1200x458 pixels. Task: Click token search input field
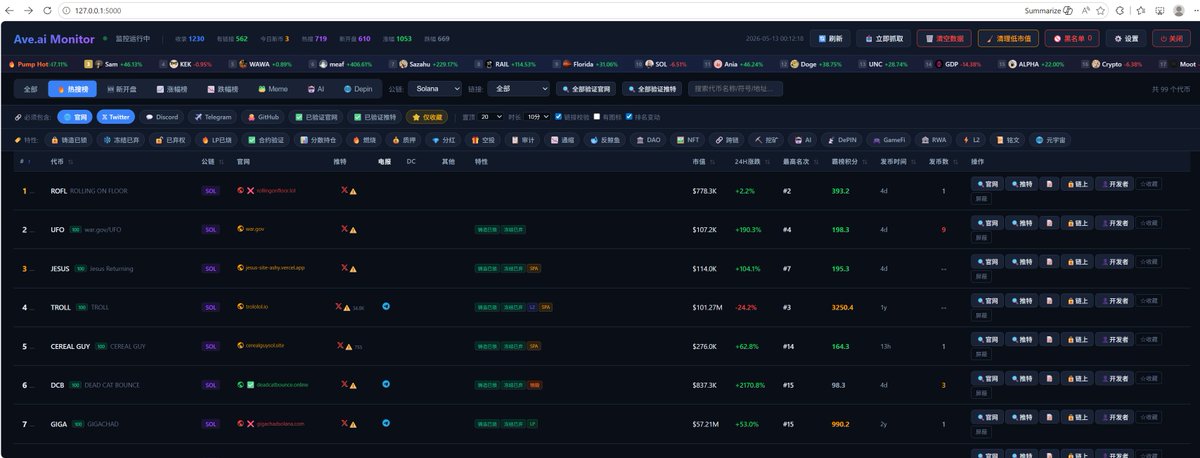tap(734, 88)
